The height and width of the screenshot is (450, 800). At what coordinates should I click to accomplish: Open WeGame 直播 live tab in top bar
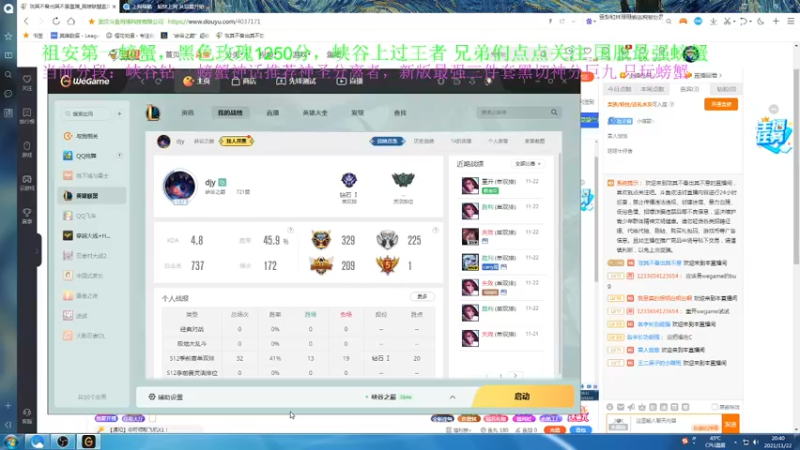349,81
